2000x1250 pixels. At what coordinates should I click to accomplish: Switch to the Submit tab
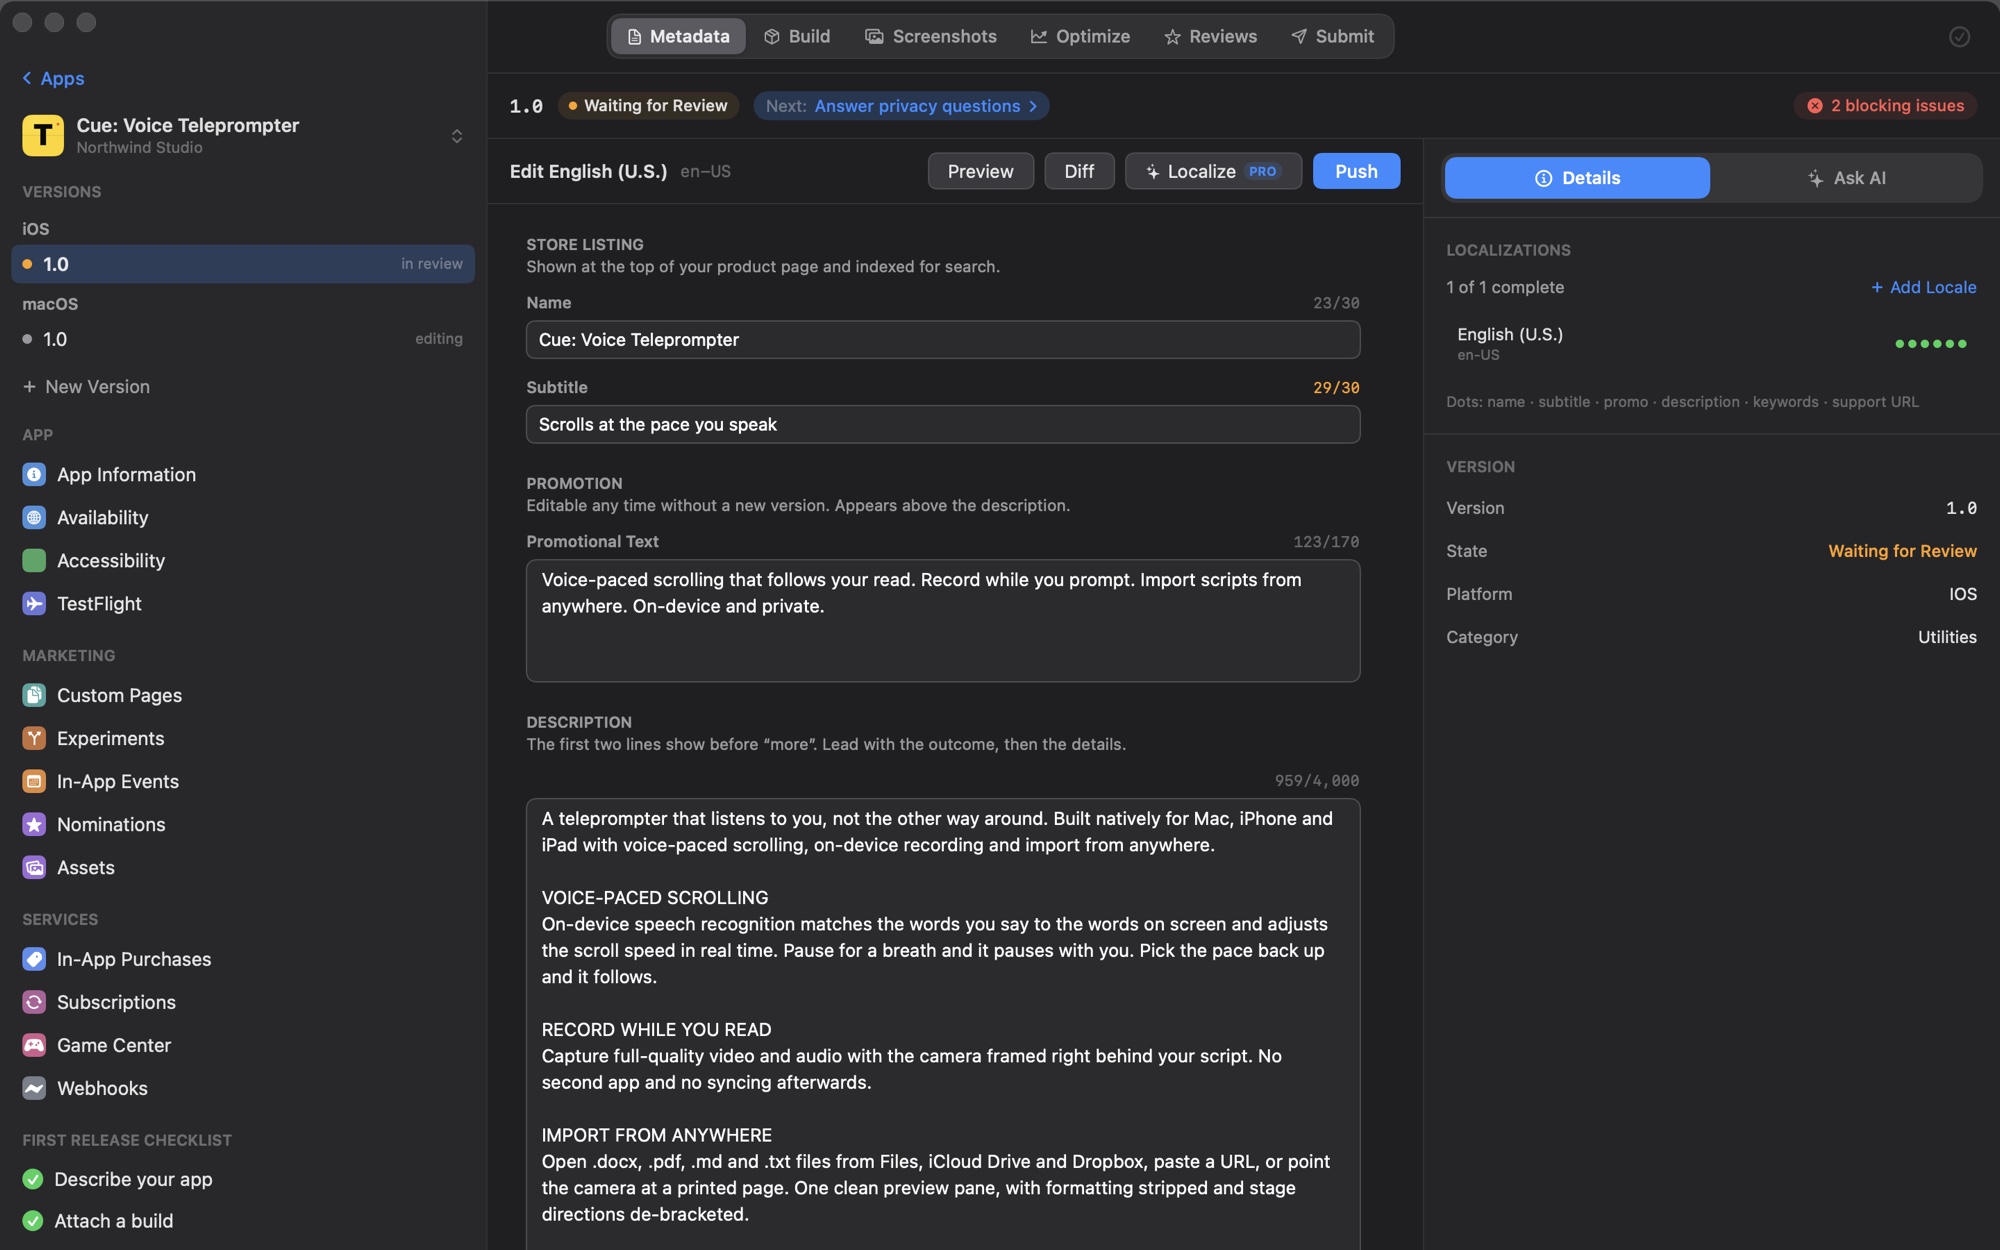pyautogui.click(x=1332, y=36)
